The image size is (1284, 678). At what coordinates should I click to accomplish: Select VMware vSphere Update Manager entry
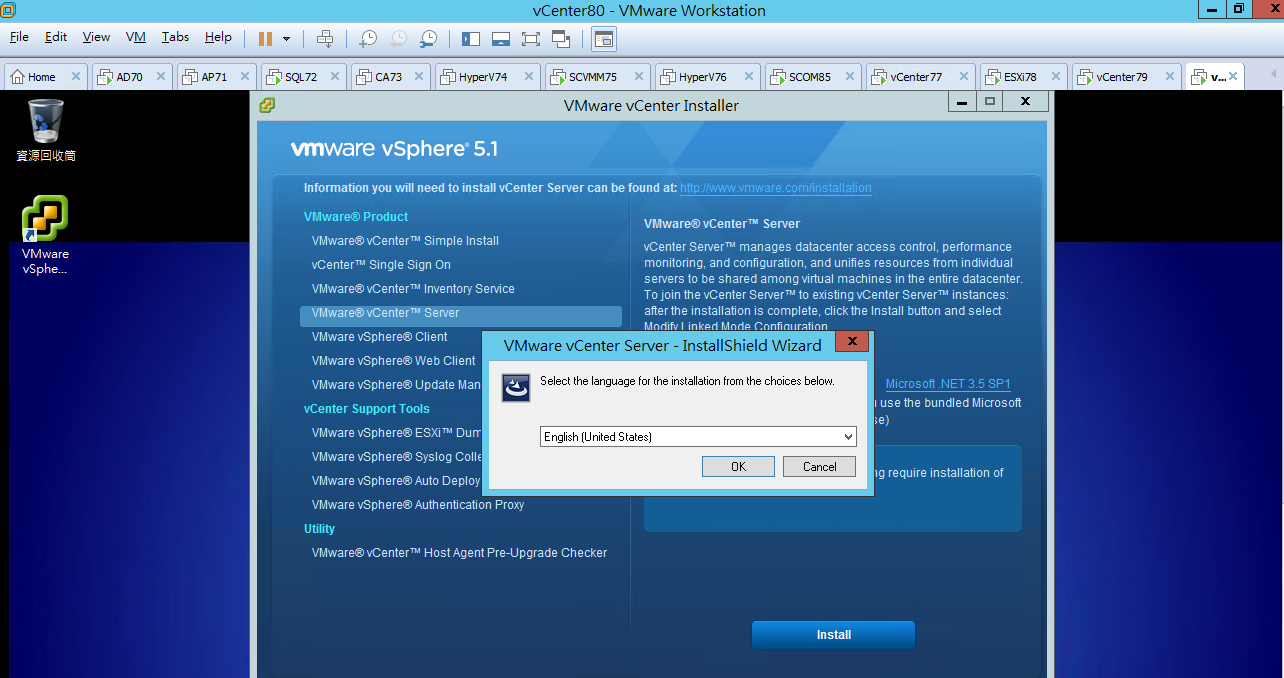coord(396,385)
